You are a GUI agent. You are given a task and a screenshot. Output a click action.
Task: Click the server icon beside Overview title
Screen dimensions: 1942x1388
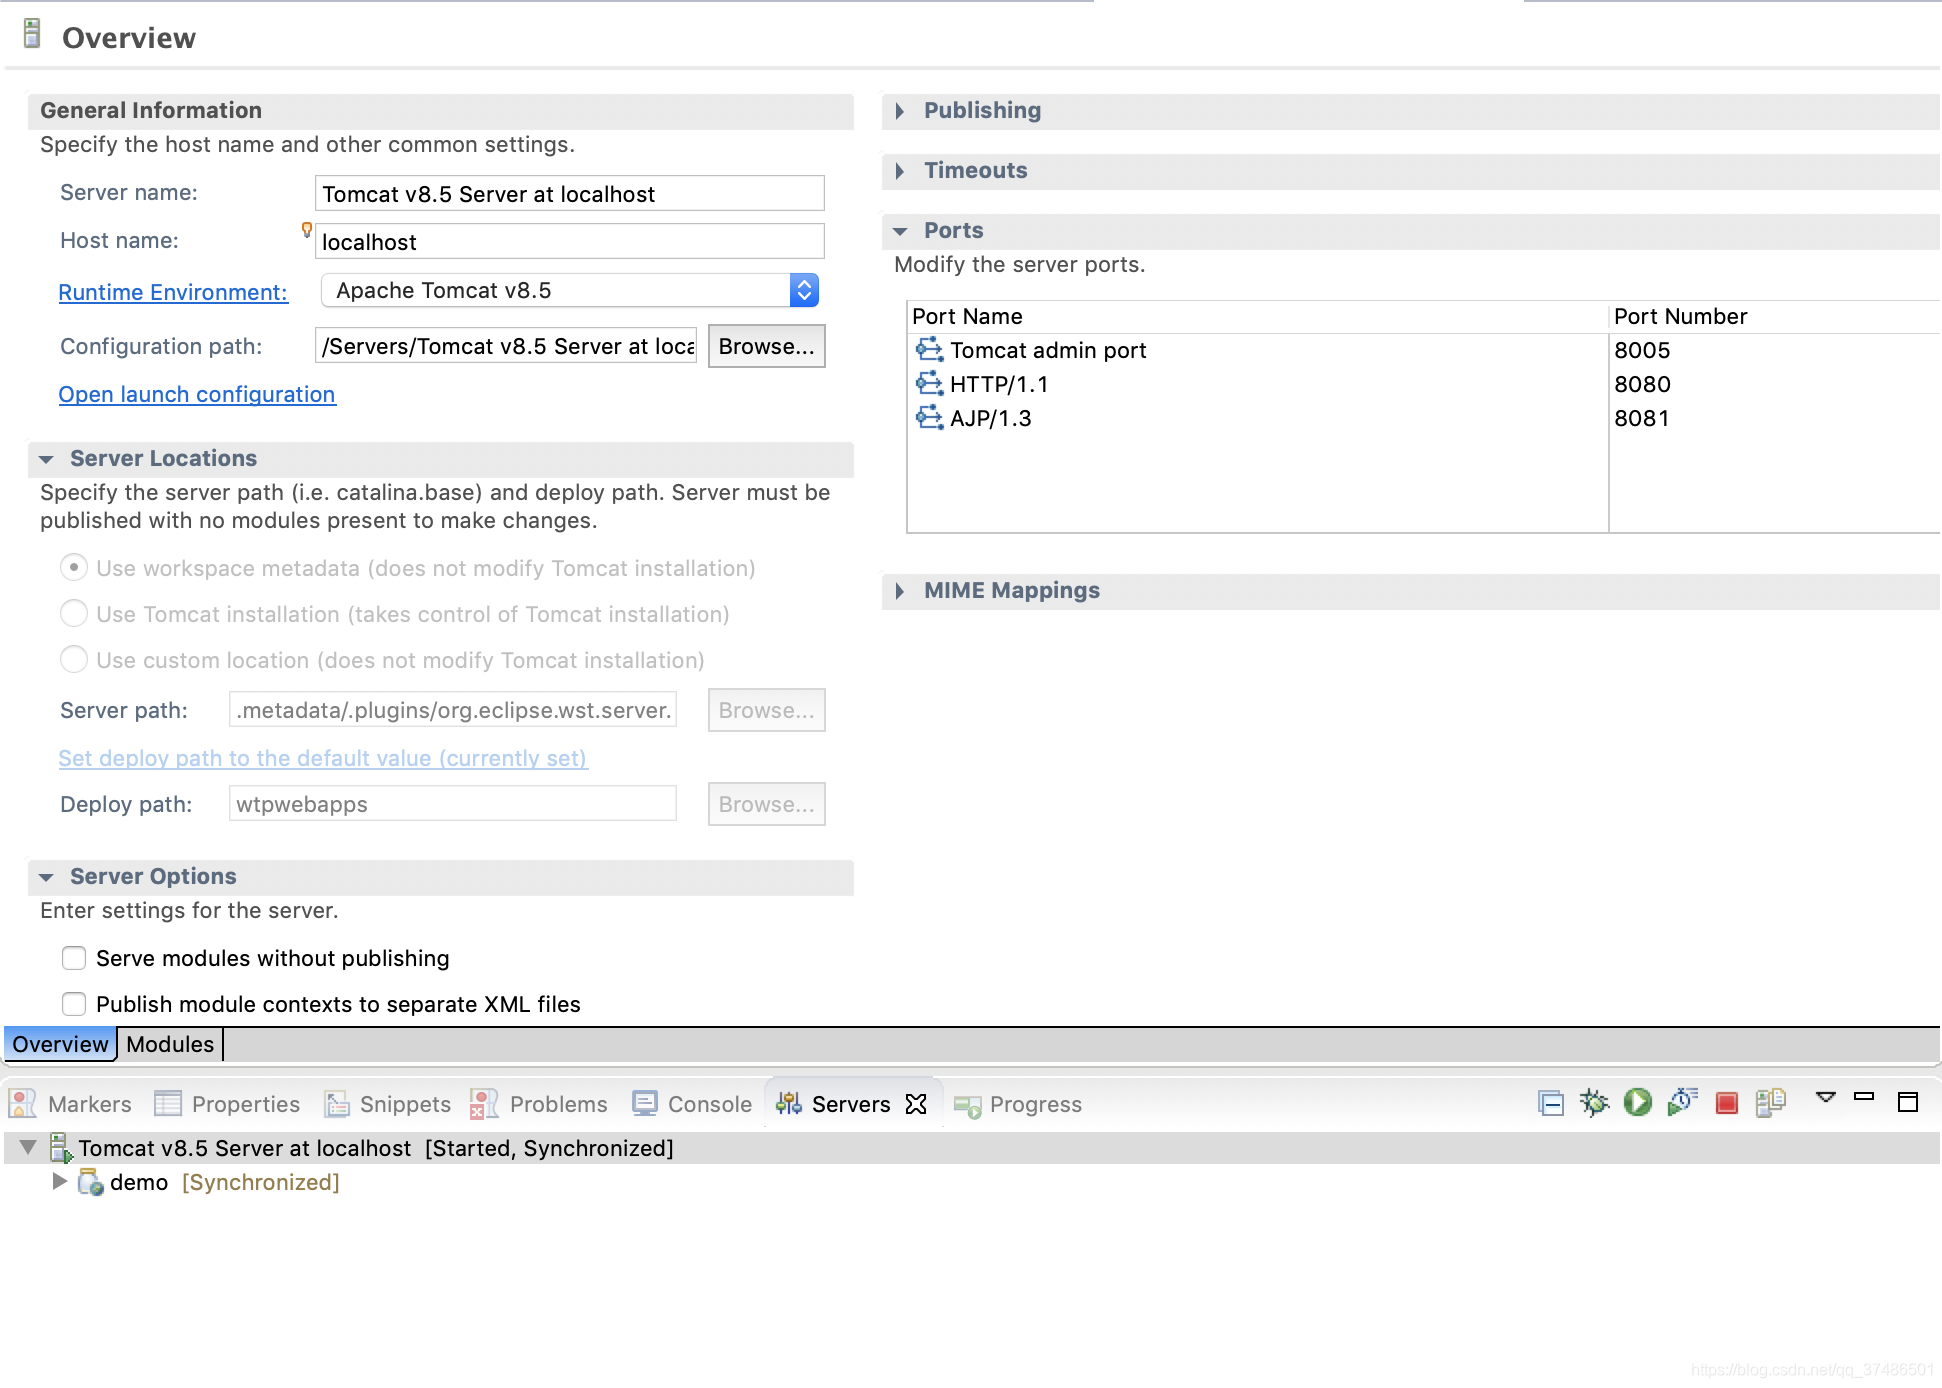32,34
